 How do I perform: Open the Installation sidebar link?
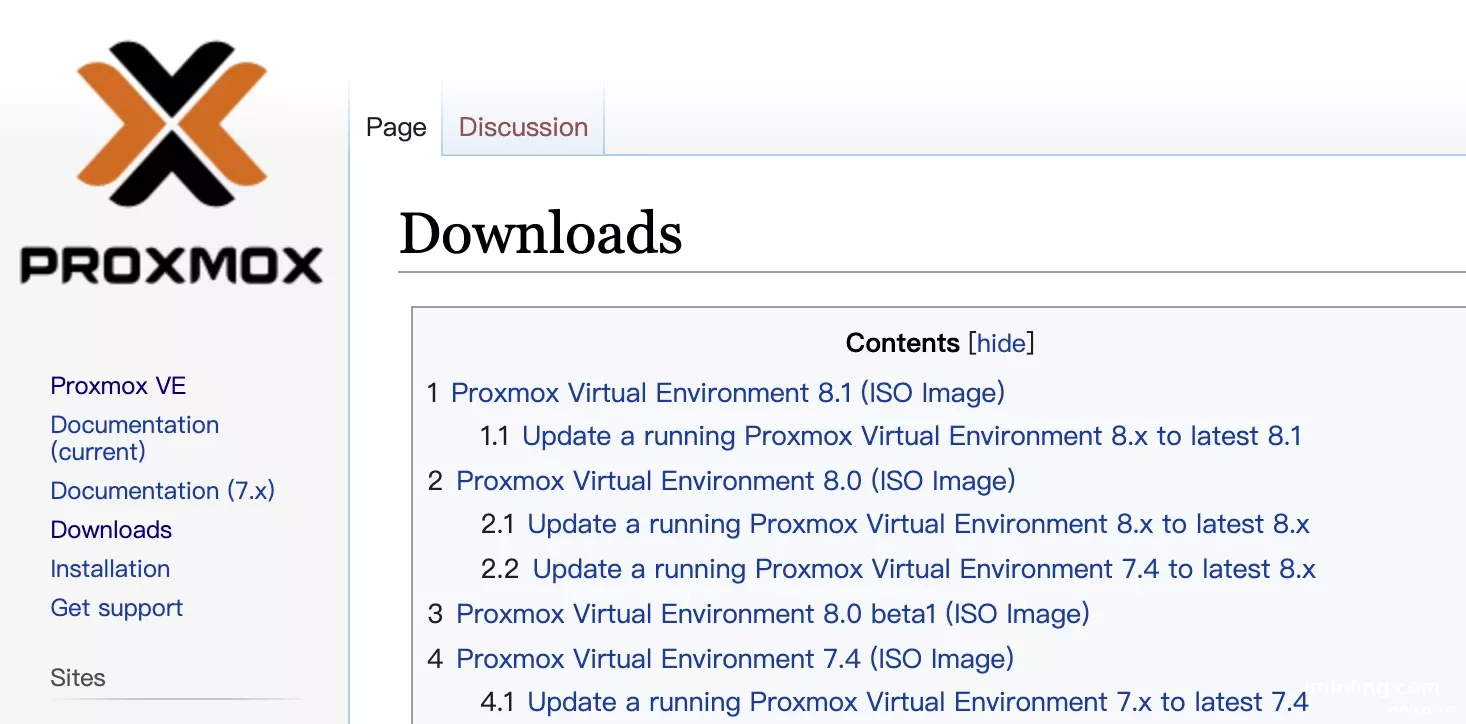pyautogui.click(x=110, y=569)
